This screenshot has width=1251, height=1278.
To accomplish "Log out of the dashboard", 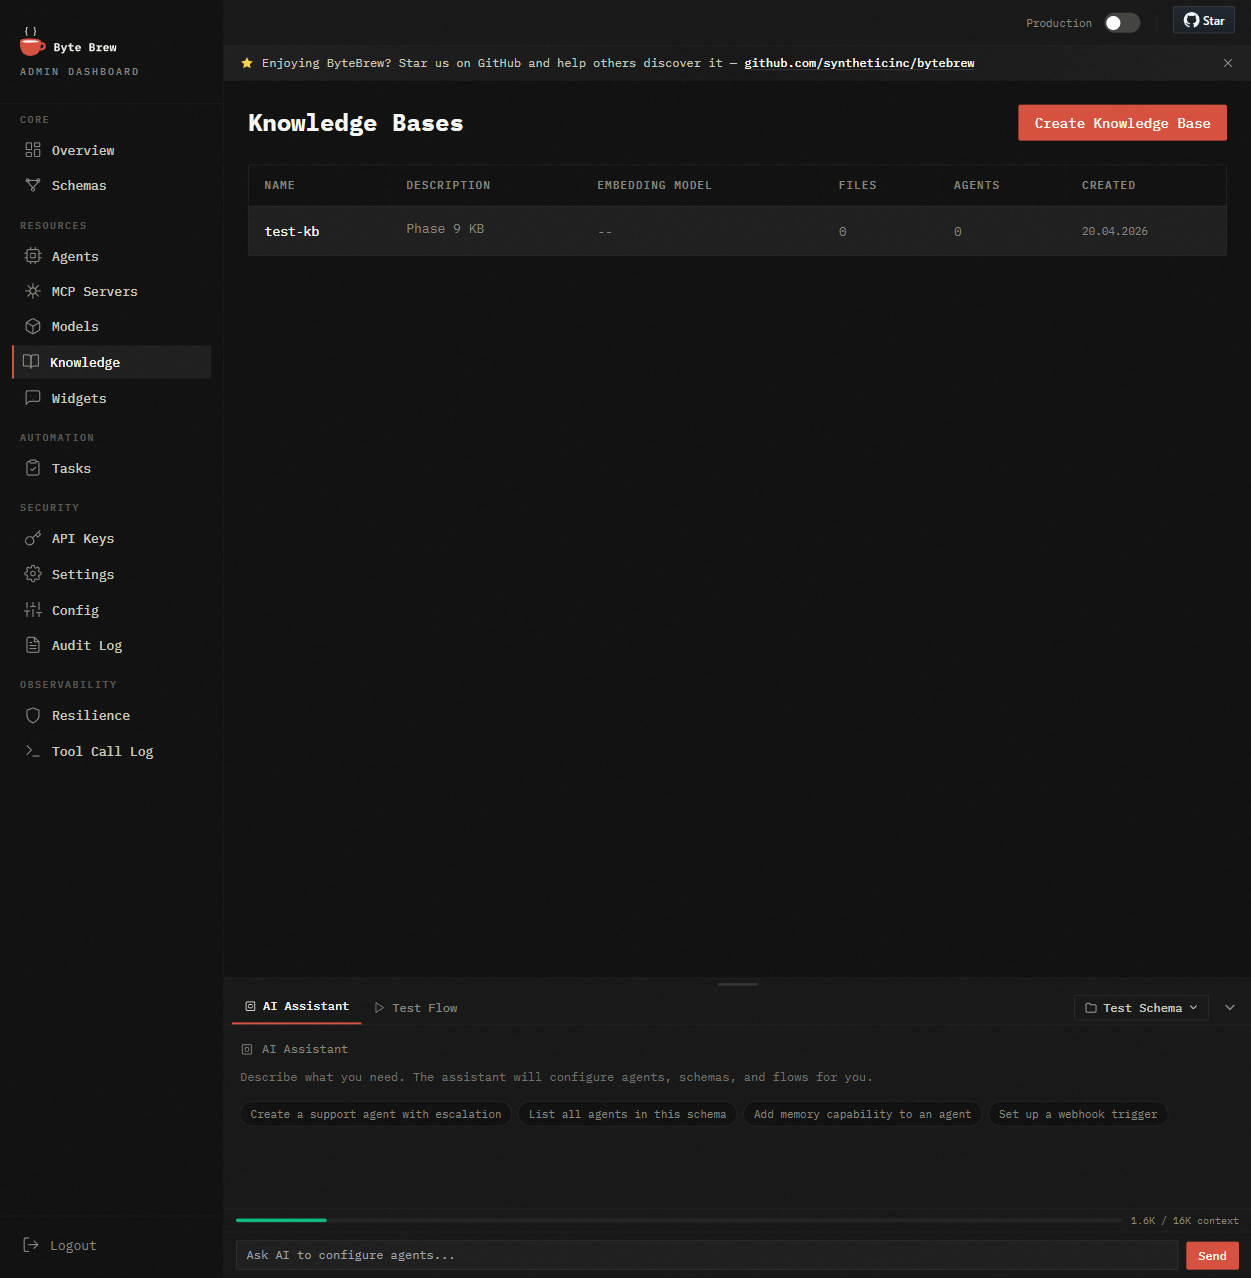I will (x=60, y=1245).
